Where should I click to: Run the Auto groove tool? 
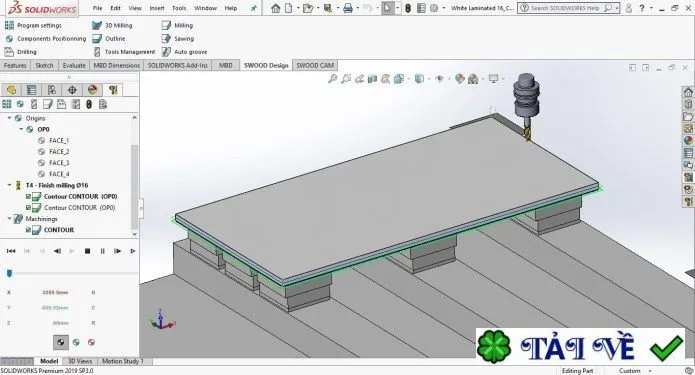pyautogui.click(x=184, y=52)
